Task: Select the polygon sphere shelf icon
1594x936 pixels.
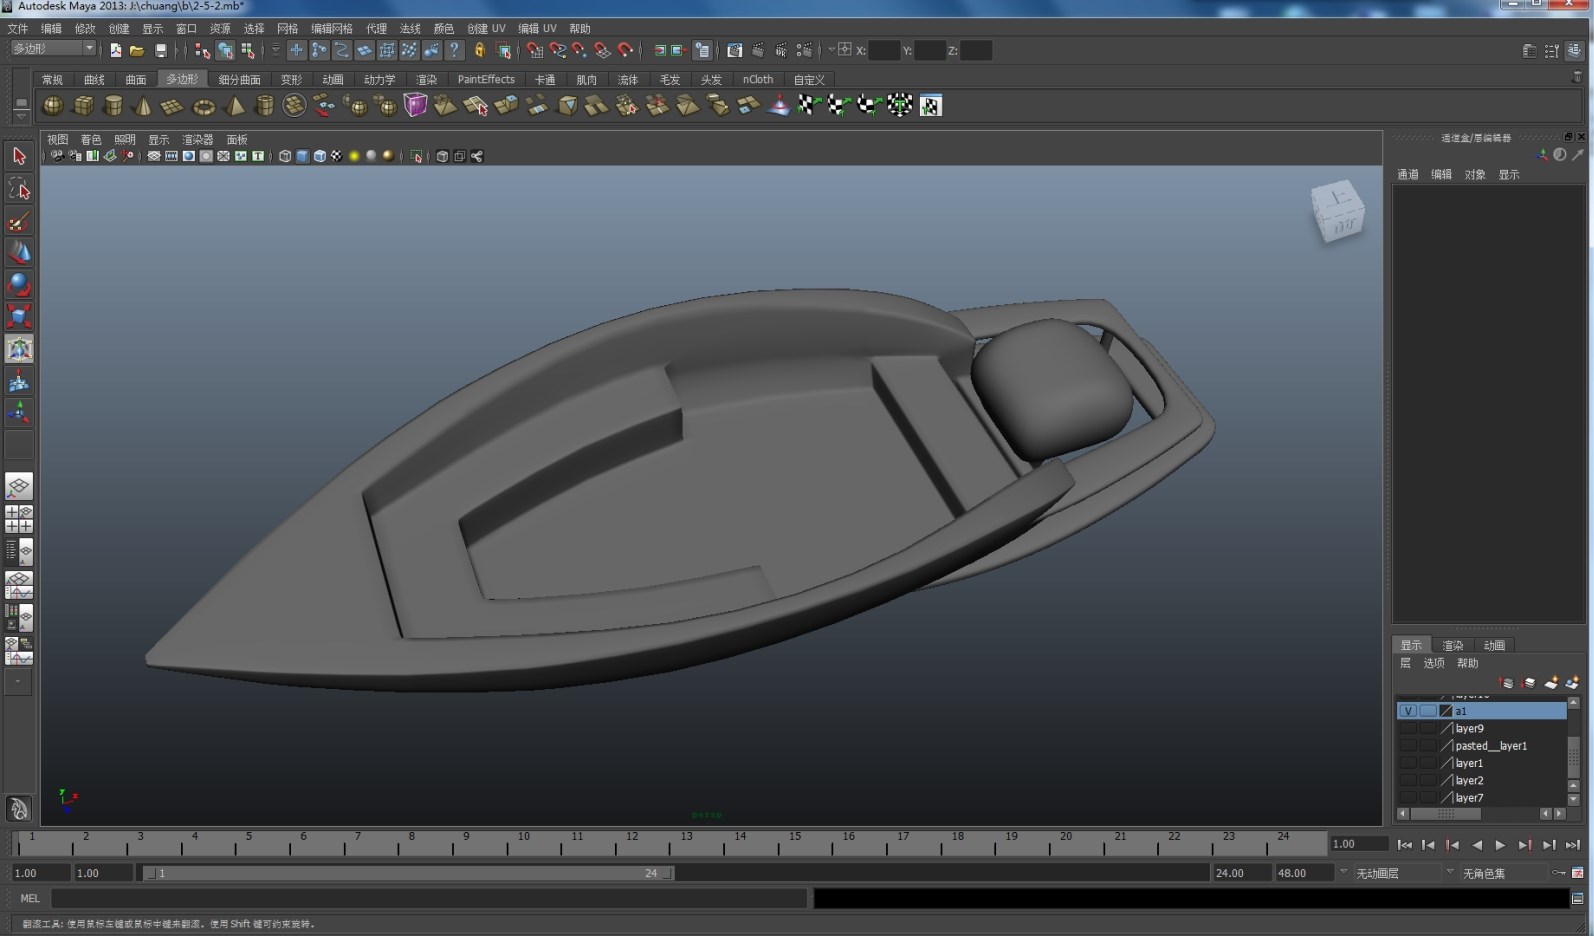Action: (53, 105)
